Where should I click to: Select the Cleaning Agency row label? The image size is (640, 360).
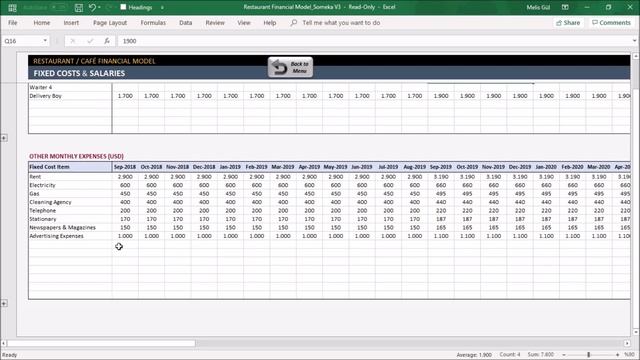(x=50, y=202)
